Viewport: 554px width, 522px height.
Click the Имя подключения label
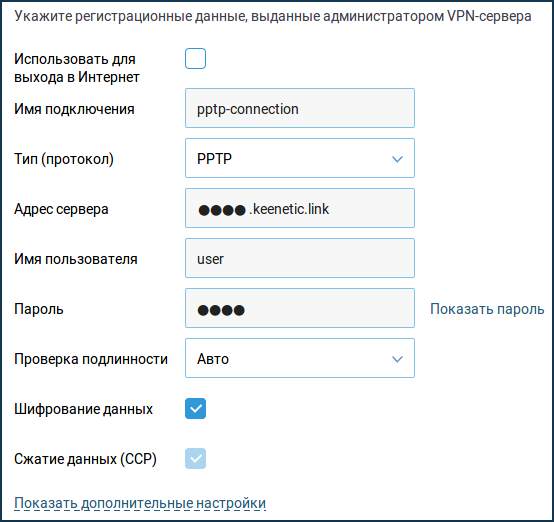[x=74, y=109]
